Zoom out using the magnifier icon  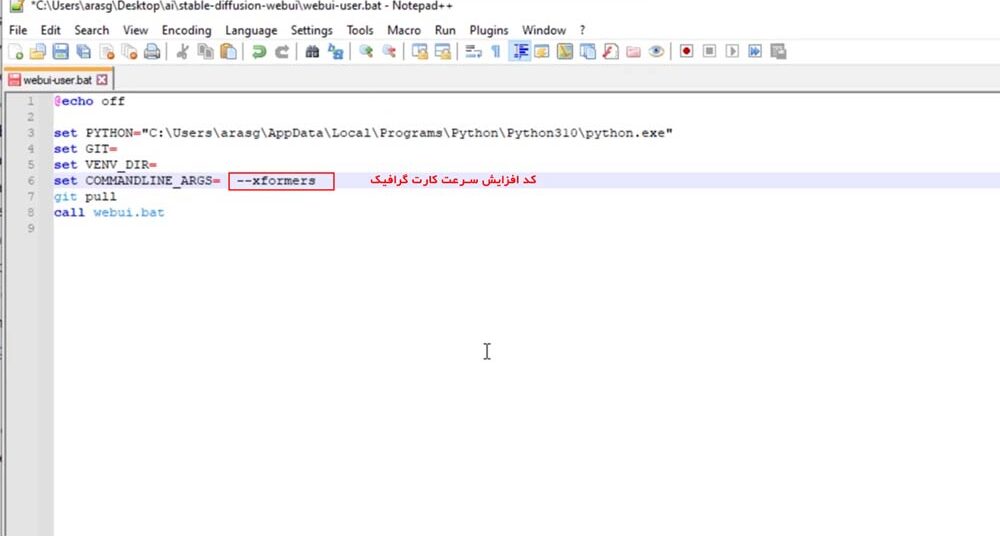388,52
